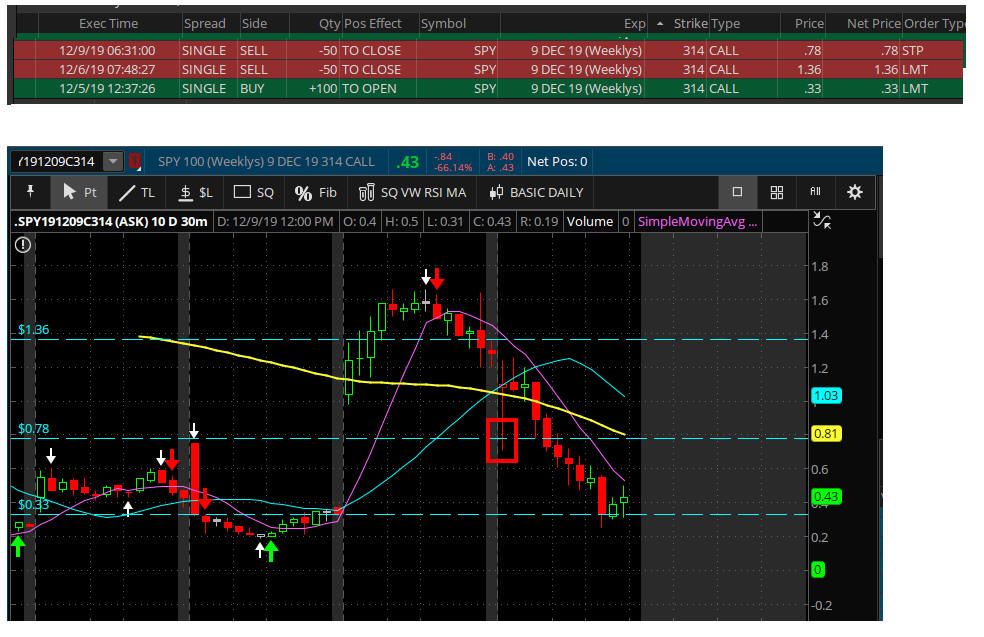The image size is (984, 637).
Task: Click the B: .40 bid value
Action: tap(500, 156)
